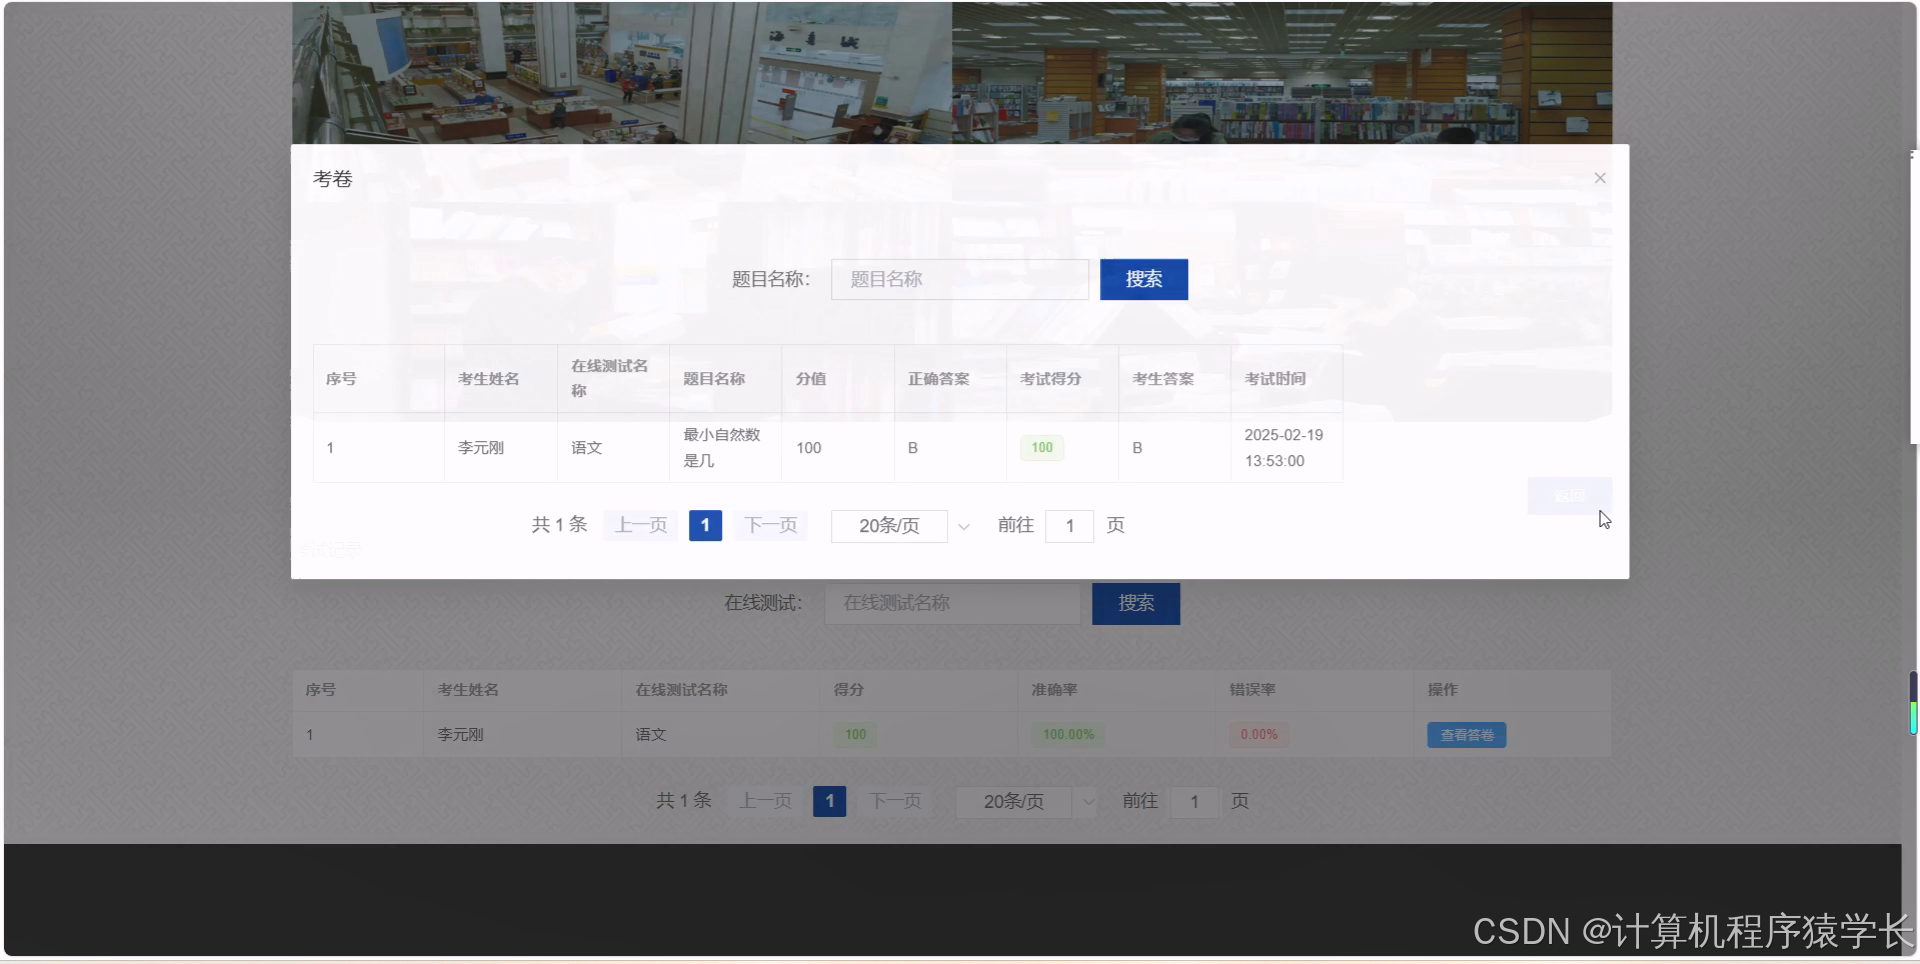The height and width of the screenshot is (964, 1920).
Task: Click the 前往 page input at the bottom
Action: pos(1194,801)
